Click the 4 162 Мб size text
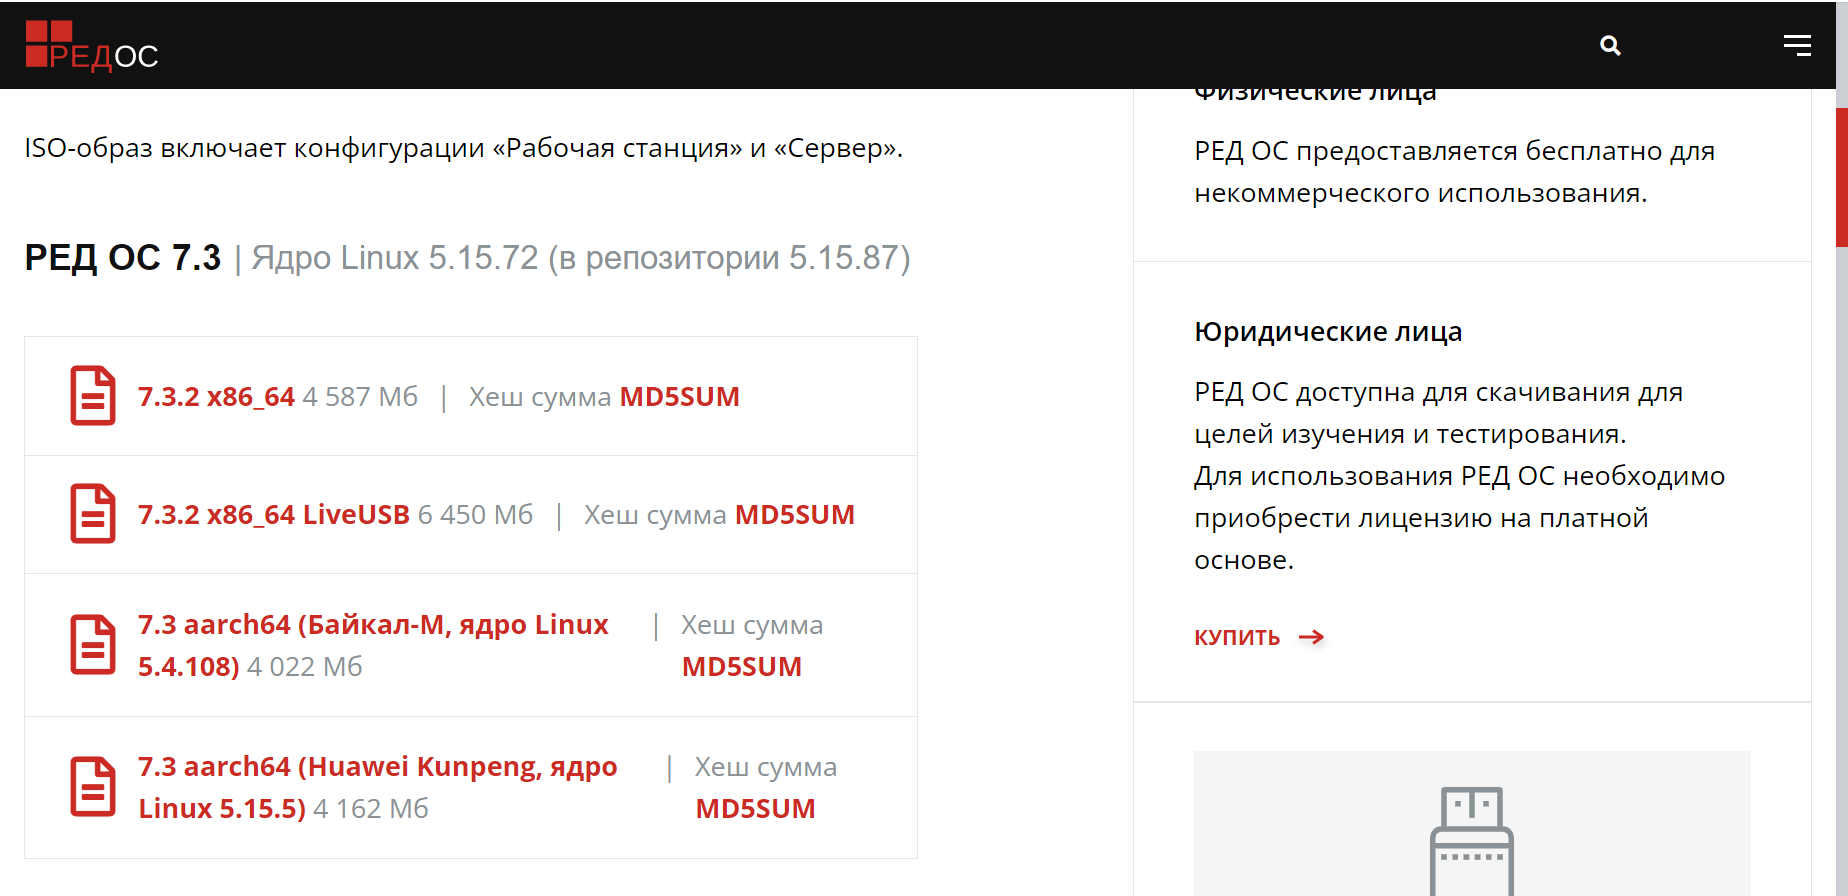 tap(371, 809)
